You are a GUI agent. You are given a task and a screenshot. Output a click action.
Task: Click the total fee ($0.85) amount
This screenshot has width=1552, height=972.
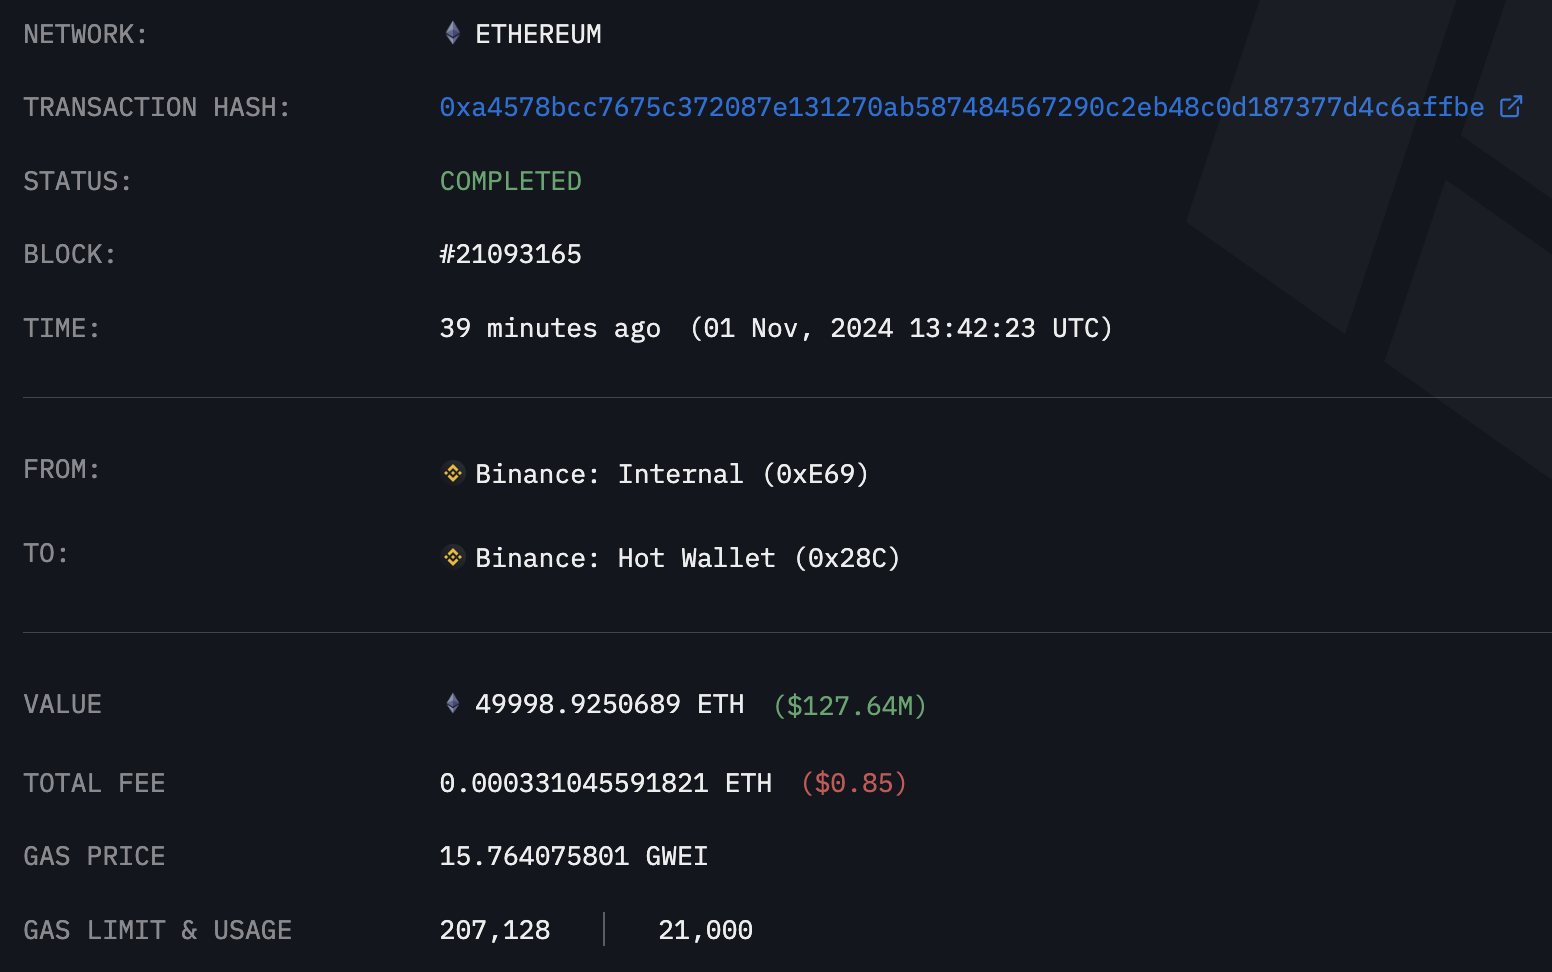tap(853, 783)
